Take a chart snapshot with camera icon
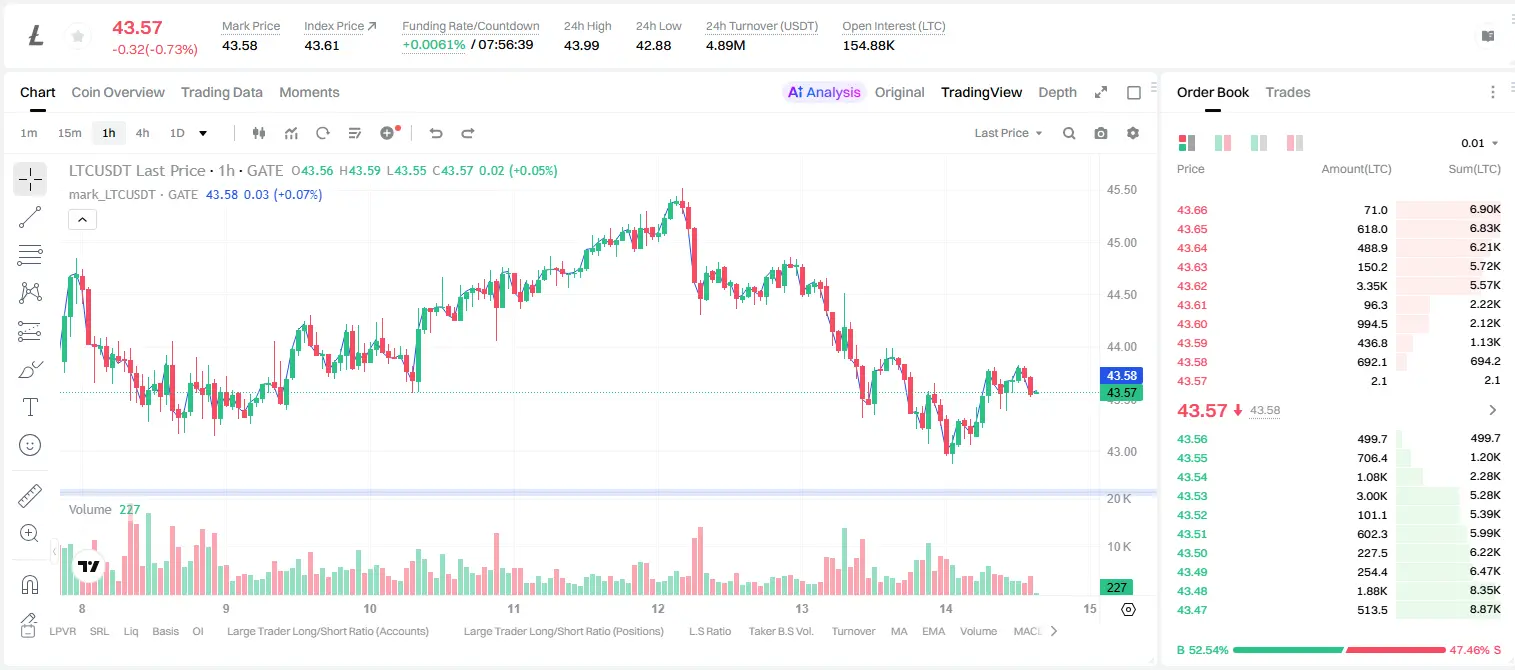 (x=1101, y=133)
